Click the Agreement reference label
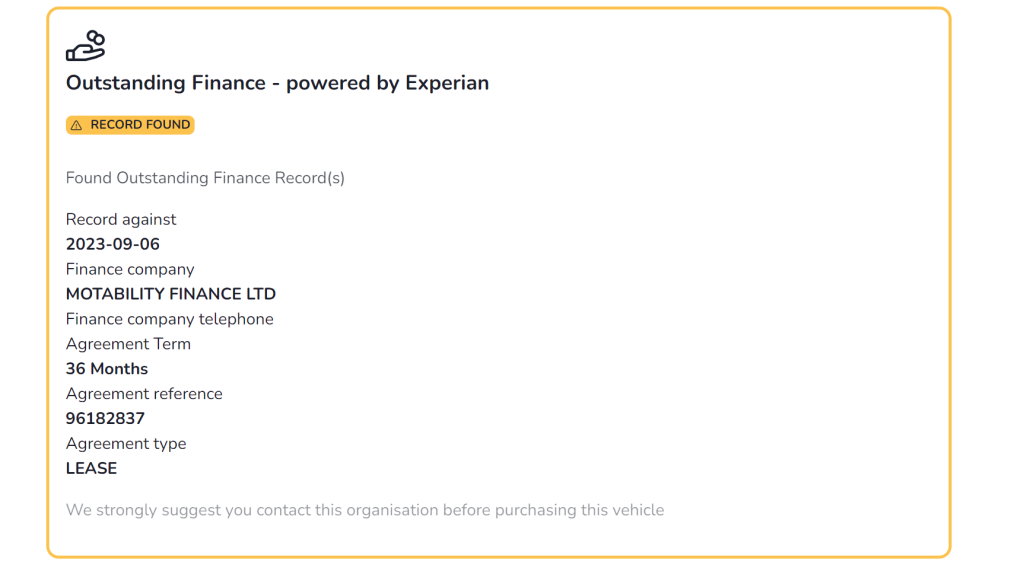Screen dimensions: 1024x561 144,394
